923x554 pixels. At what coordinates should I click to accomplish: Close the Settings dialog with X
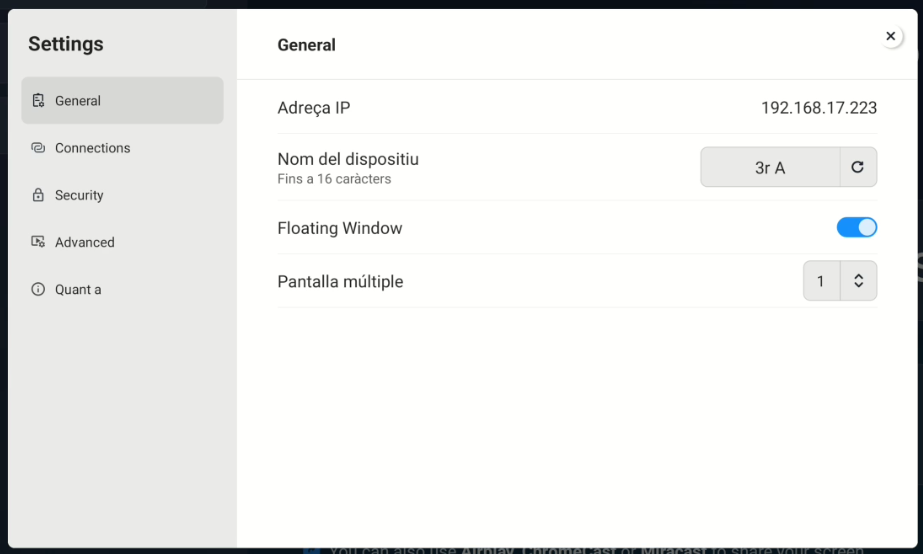[x=891, y=36]
